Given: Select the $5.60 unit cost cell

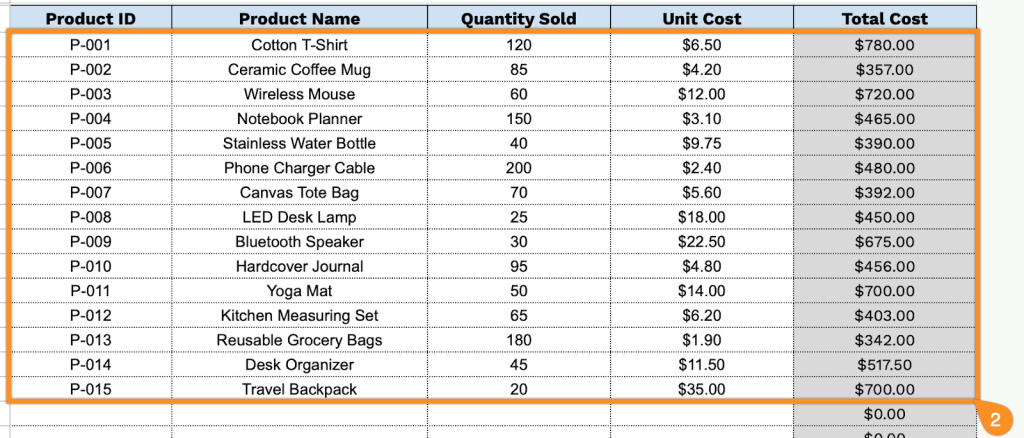Looking at the screenshot, I should coord(701,193).
